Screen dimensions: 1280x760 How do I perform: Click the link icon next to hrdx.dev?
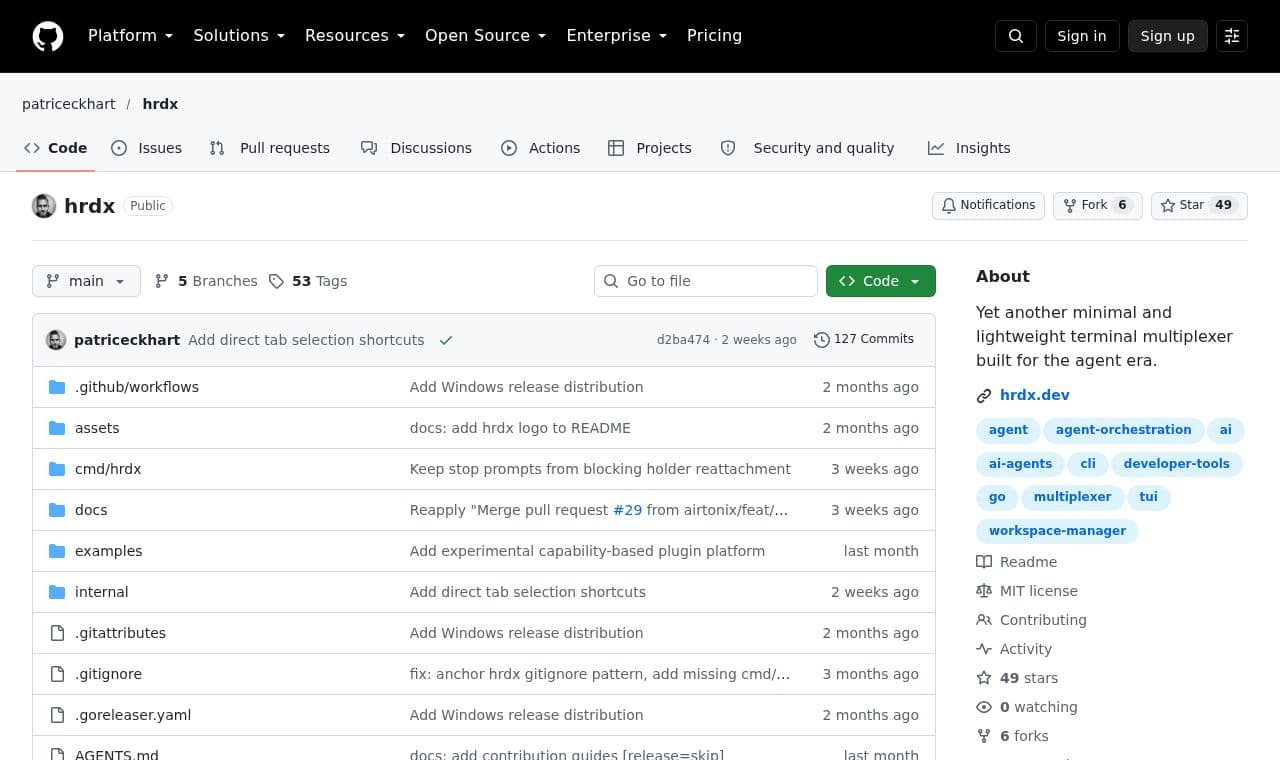[x=984, y=396]
